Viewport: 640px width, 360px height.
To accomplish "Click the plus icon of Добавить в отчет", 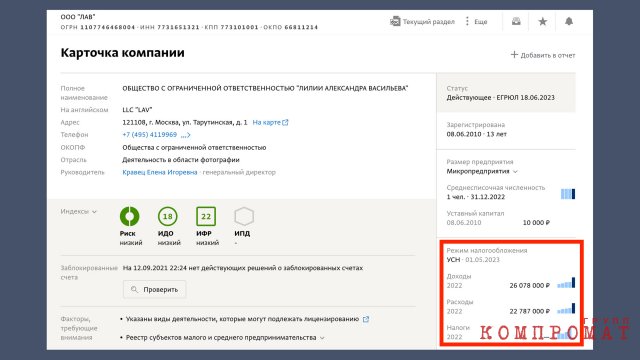I will 514,55.
